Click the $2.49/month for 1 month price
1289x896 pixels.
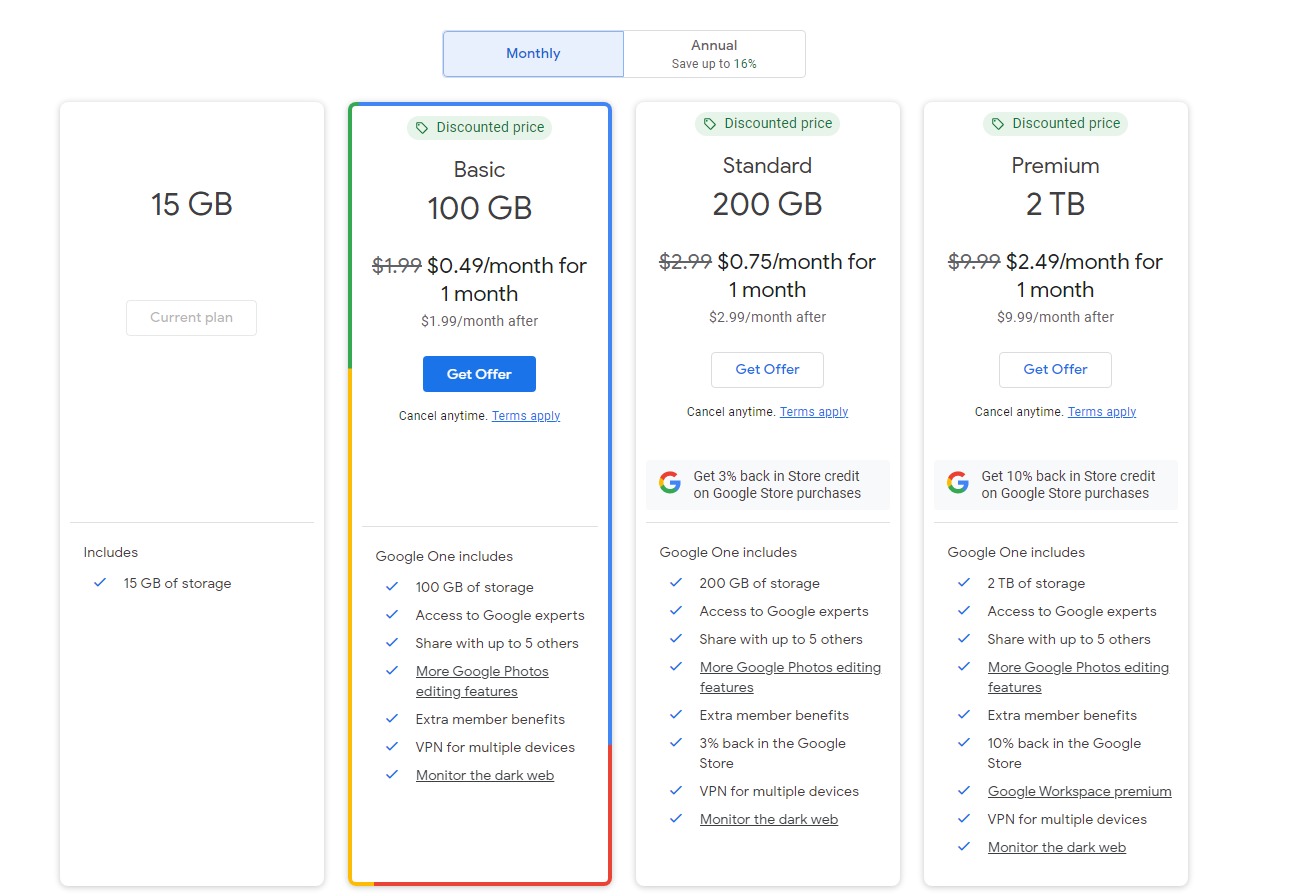1084,276
